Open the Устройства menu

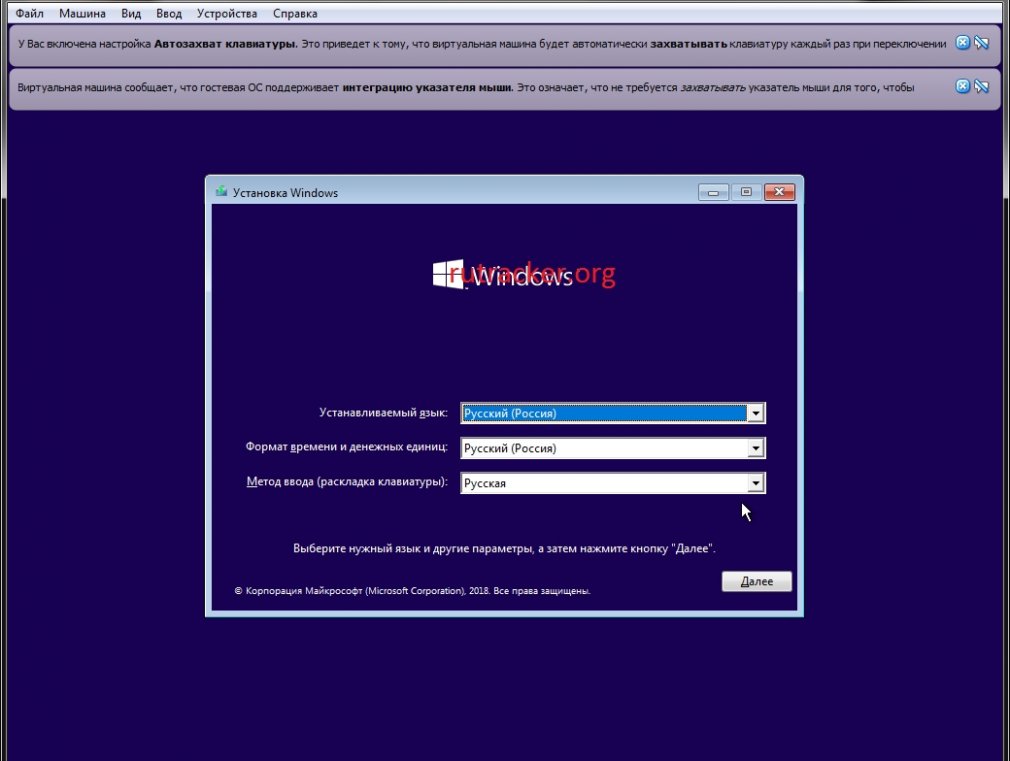[x=227, y=14]
